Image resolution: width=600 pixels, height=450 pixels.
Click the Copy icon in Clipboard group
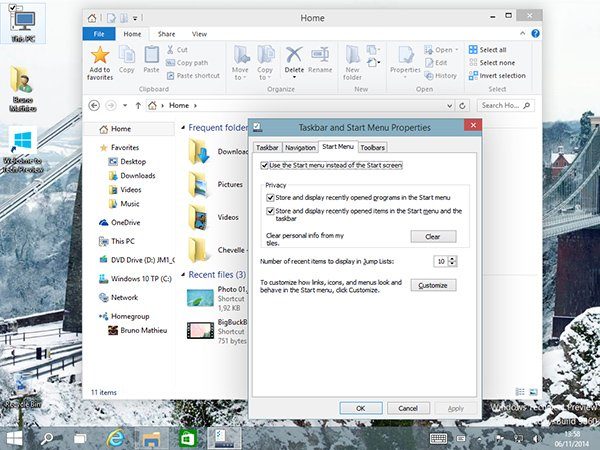click(127, 55)
